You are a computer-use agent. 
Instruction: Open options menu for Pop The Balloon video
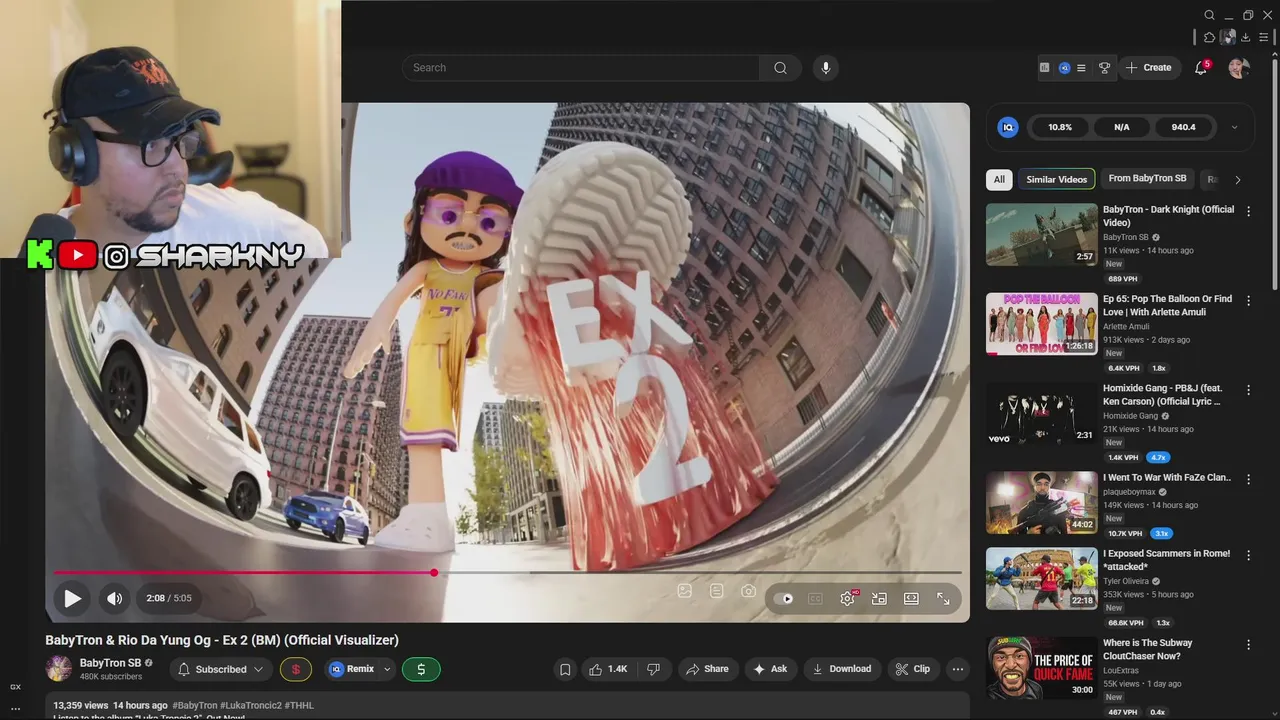coord(1248,300)
